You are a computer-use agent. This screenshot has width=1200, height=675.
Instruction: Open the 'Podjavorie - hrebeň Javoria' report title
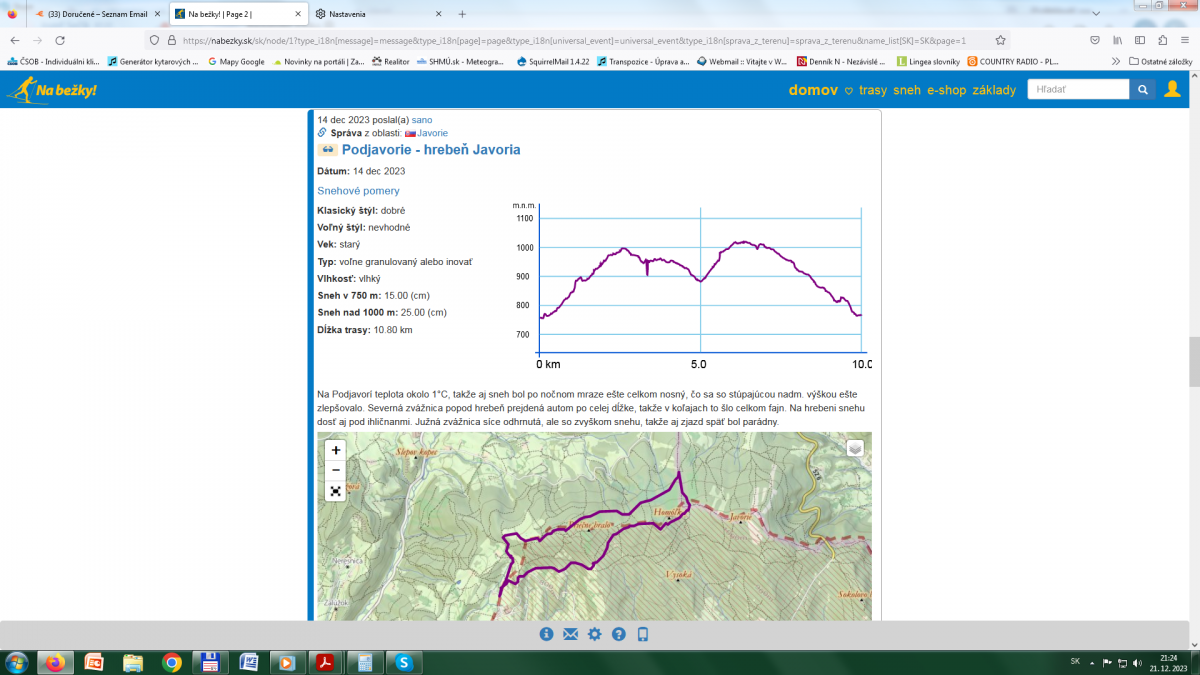[x=431, y=150]
